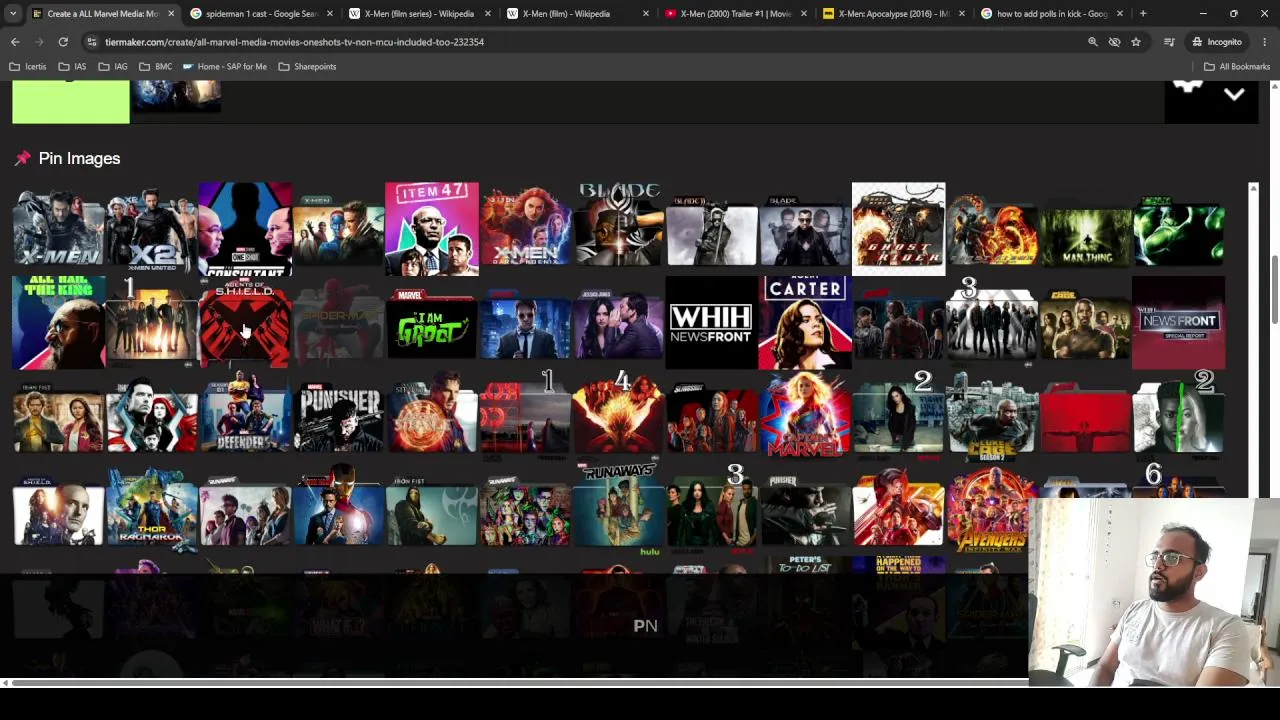Click the thumbnail placed in the green tier row

(x=178, y=97)
